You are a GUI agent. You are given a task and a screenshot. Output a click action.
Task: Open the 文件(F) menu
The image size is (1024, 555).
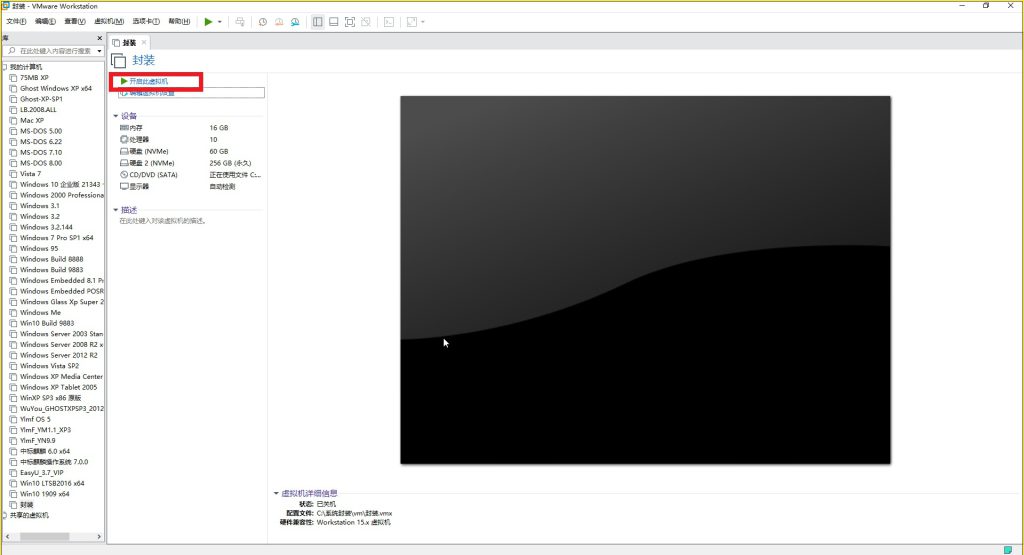click(x=16, y=21)
